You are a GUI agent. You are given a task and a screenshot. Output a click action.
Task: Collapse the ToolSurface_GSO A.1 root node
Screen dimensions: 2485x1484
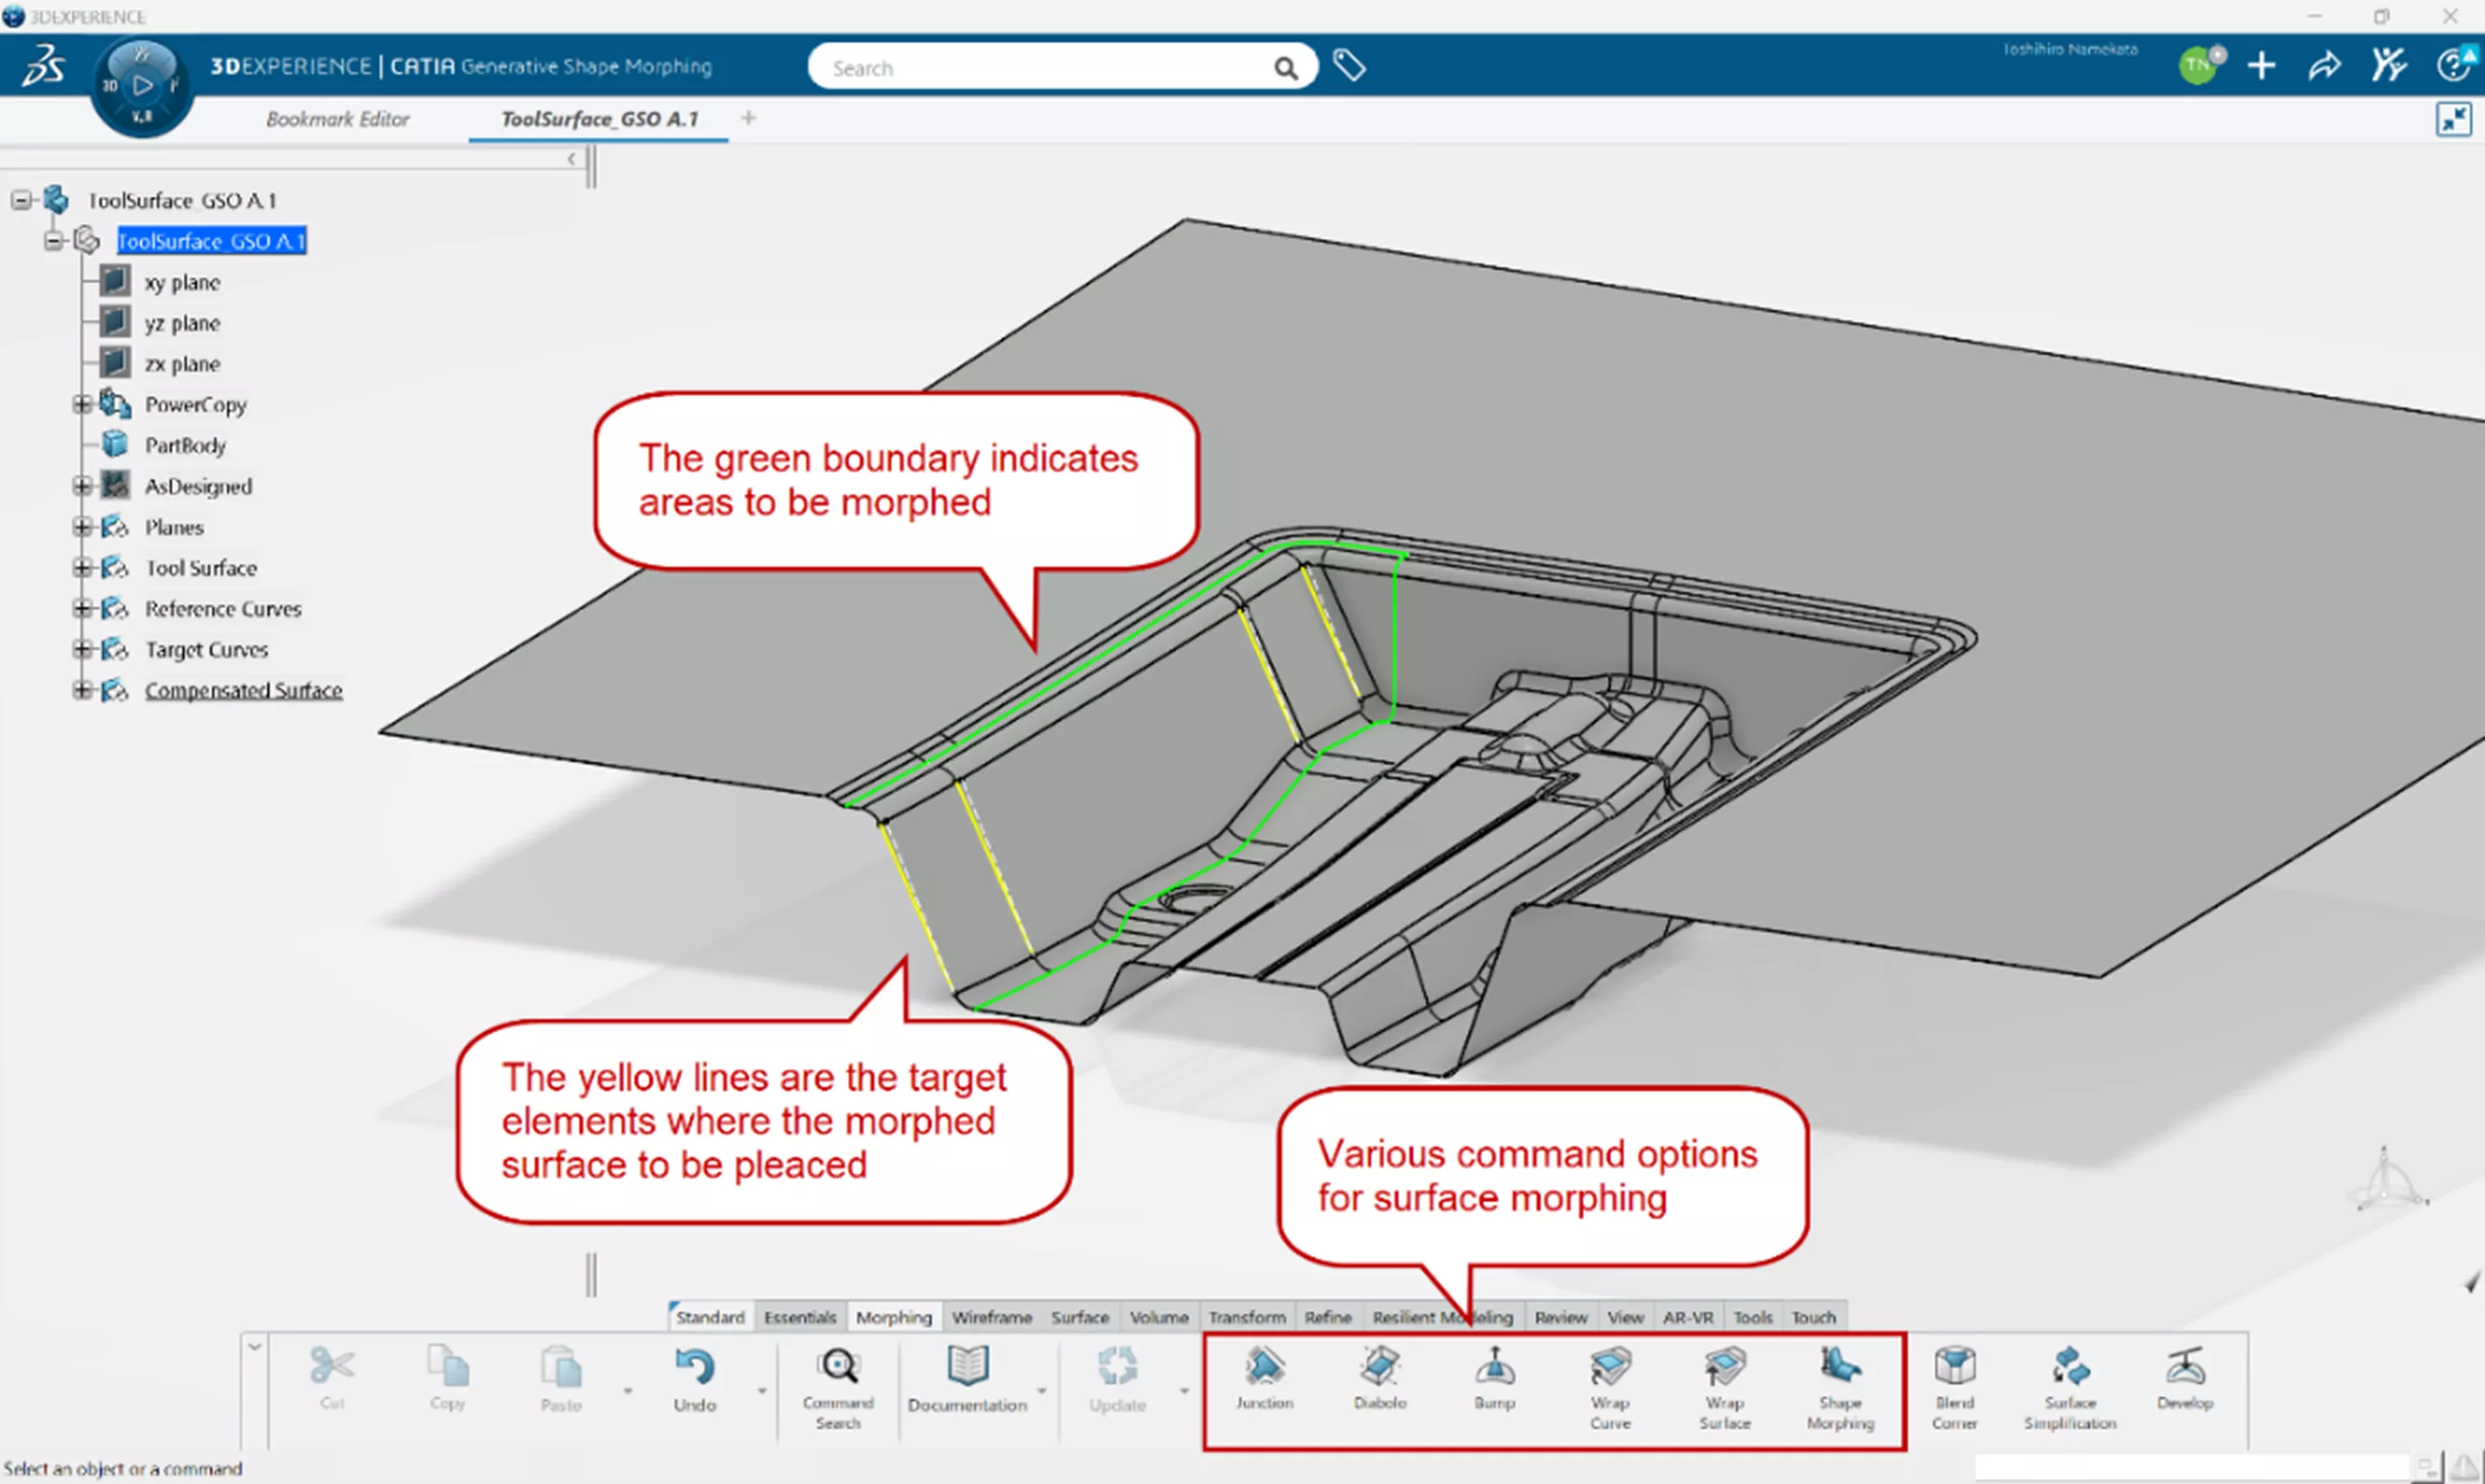point(21,200)
